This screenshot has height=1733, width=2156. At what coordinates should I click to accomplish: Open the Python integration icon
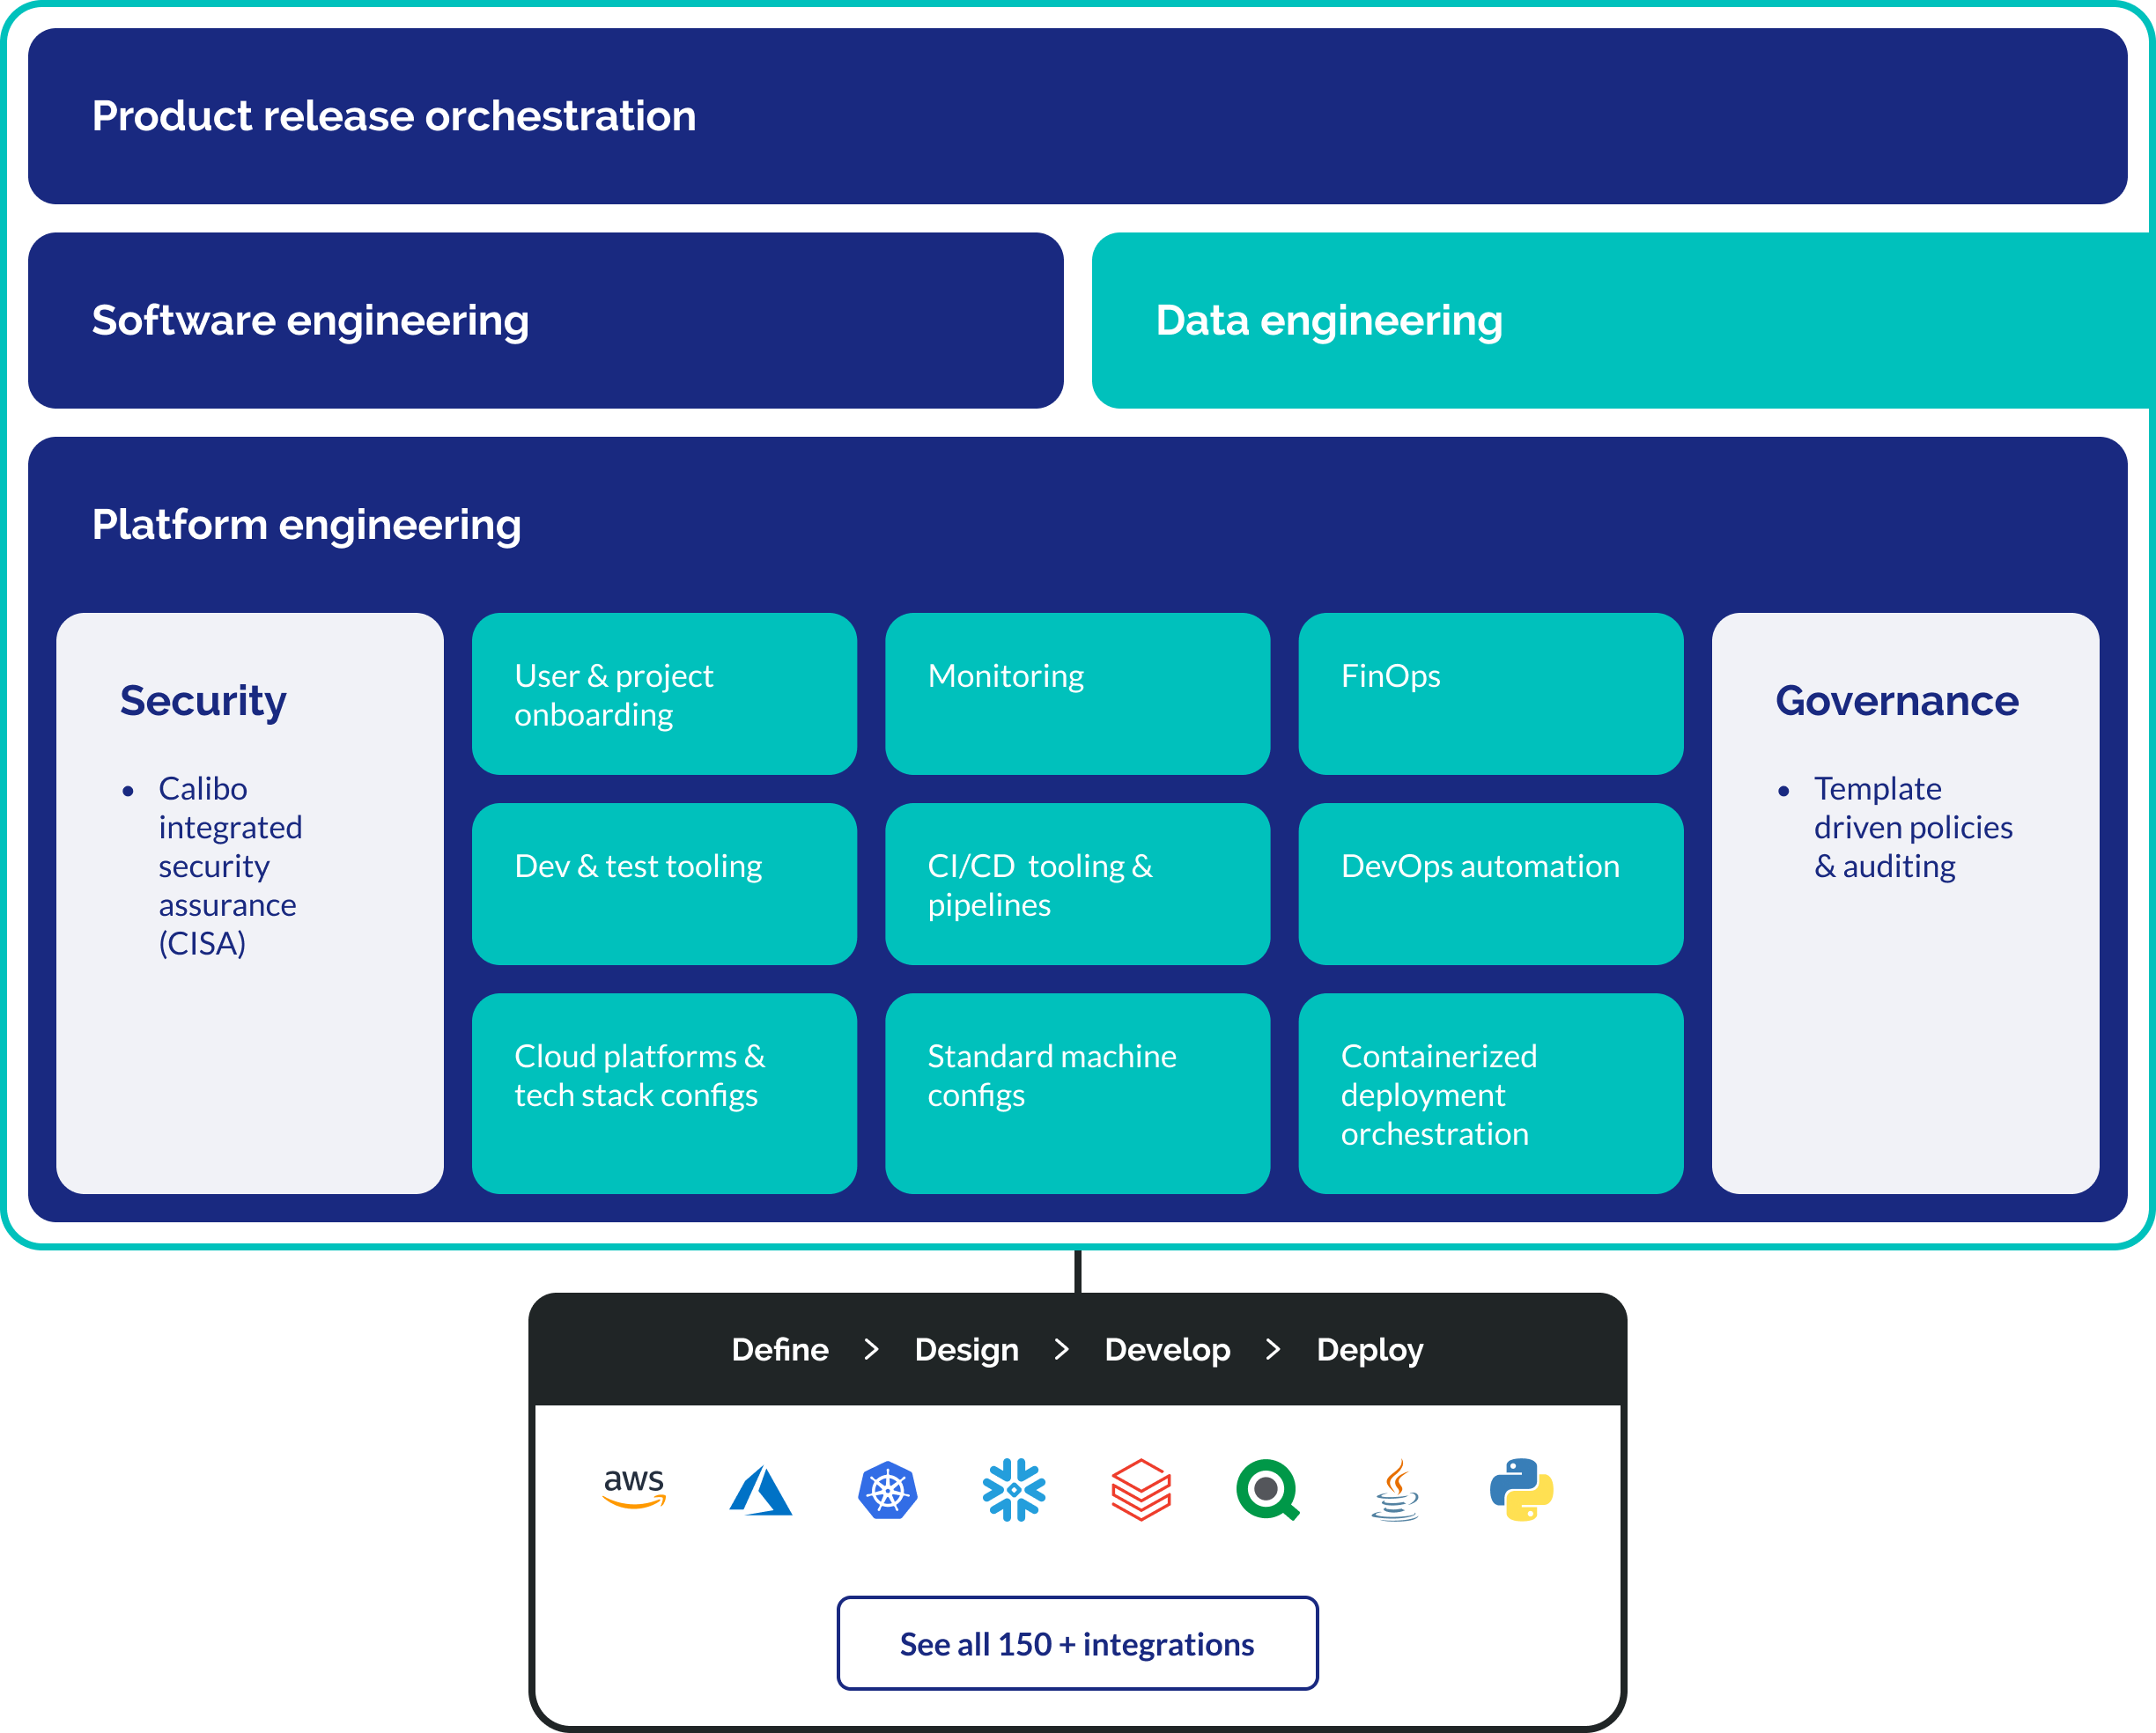[x=1521, y=1491]
